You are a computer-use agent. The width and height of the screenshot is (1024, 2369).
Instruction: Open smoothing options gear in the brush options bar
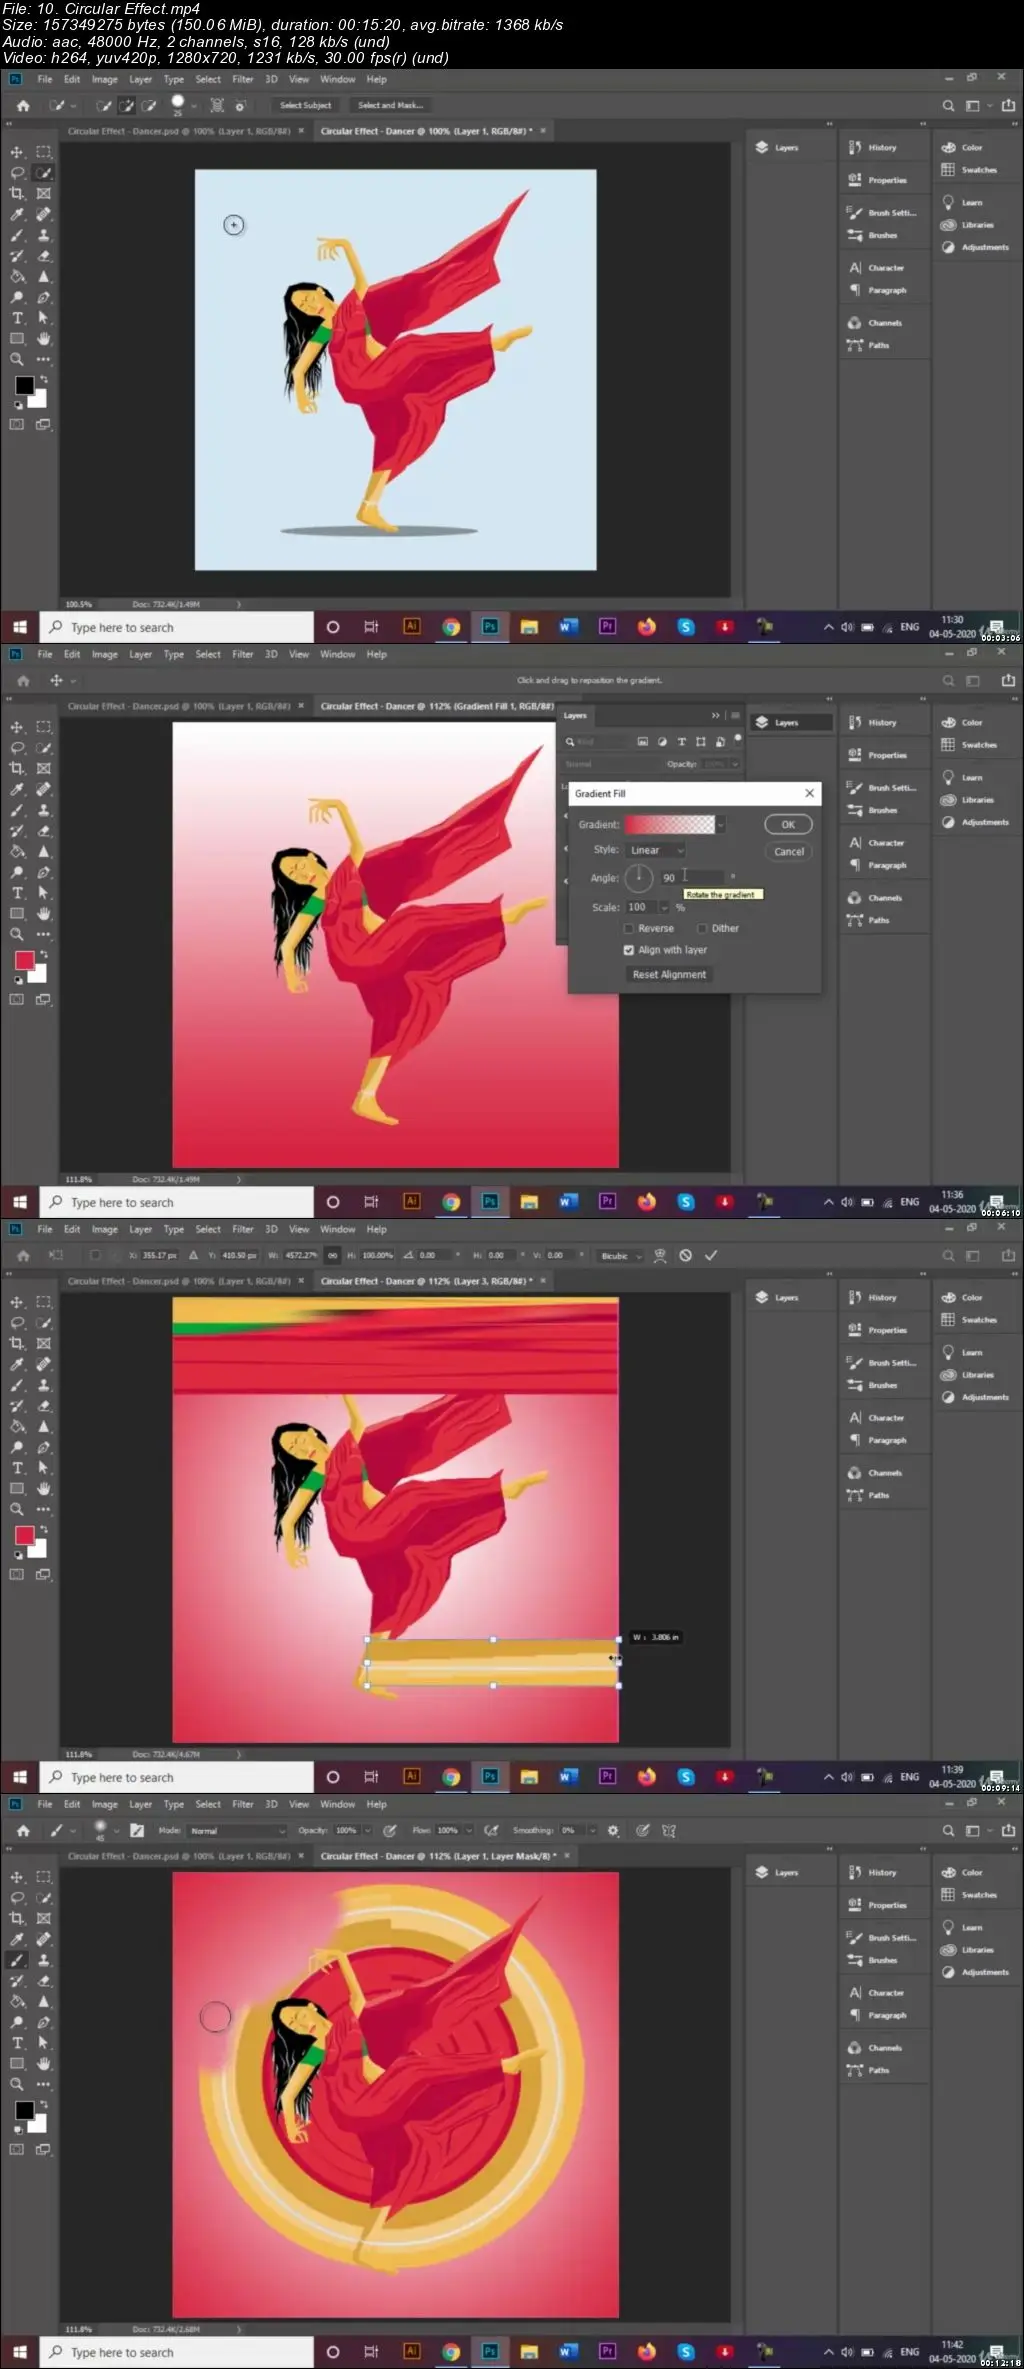tap(613, 1830)
